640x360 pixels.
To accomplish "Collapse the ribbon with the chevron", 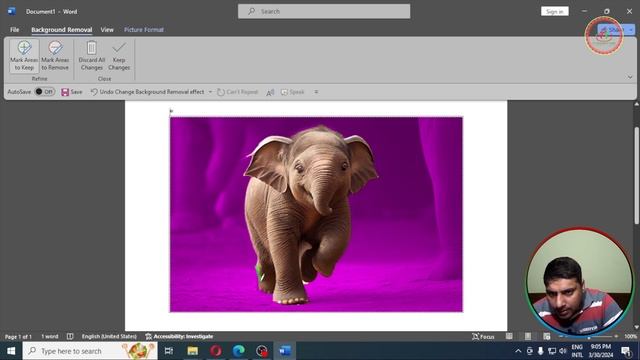I will [630, 77].
